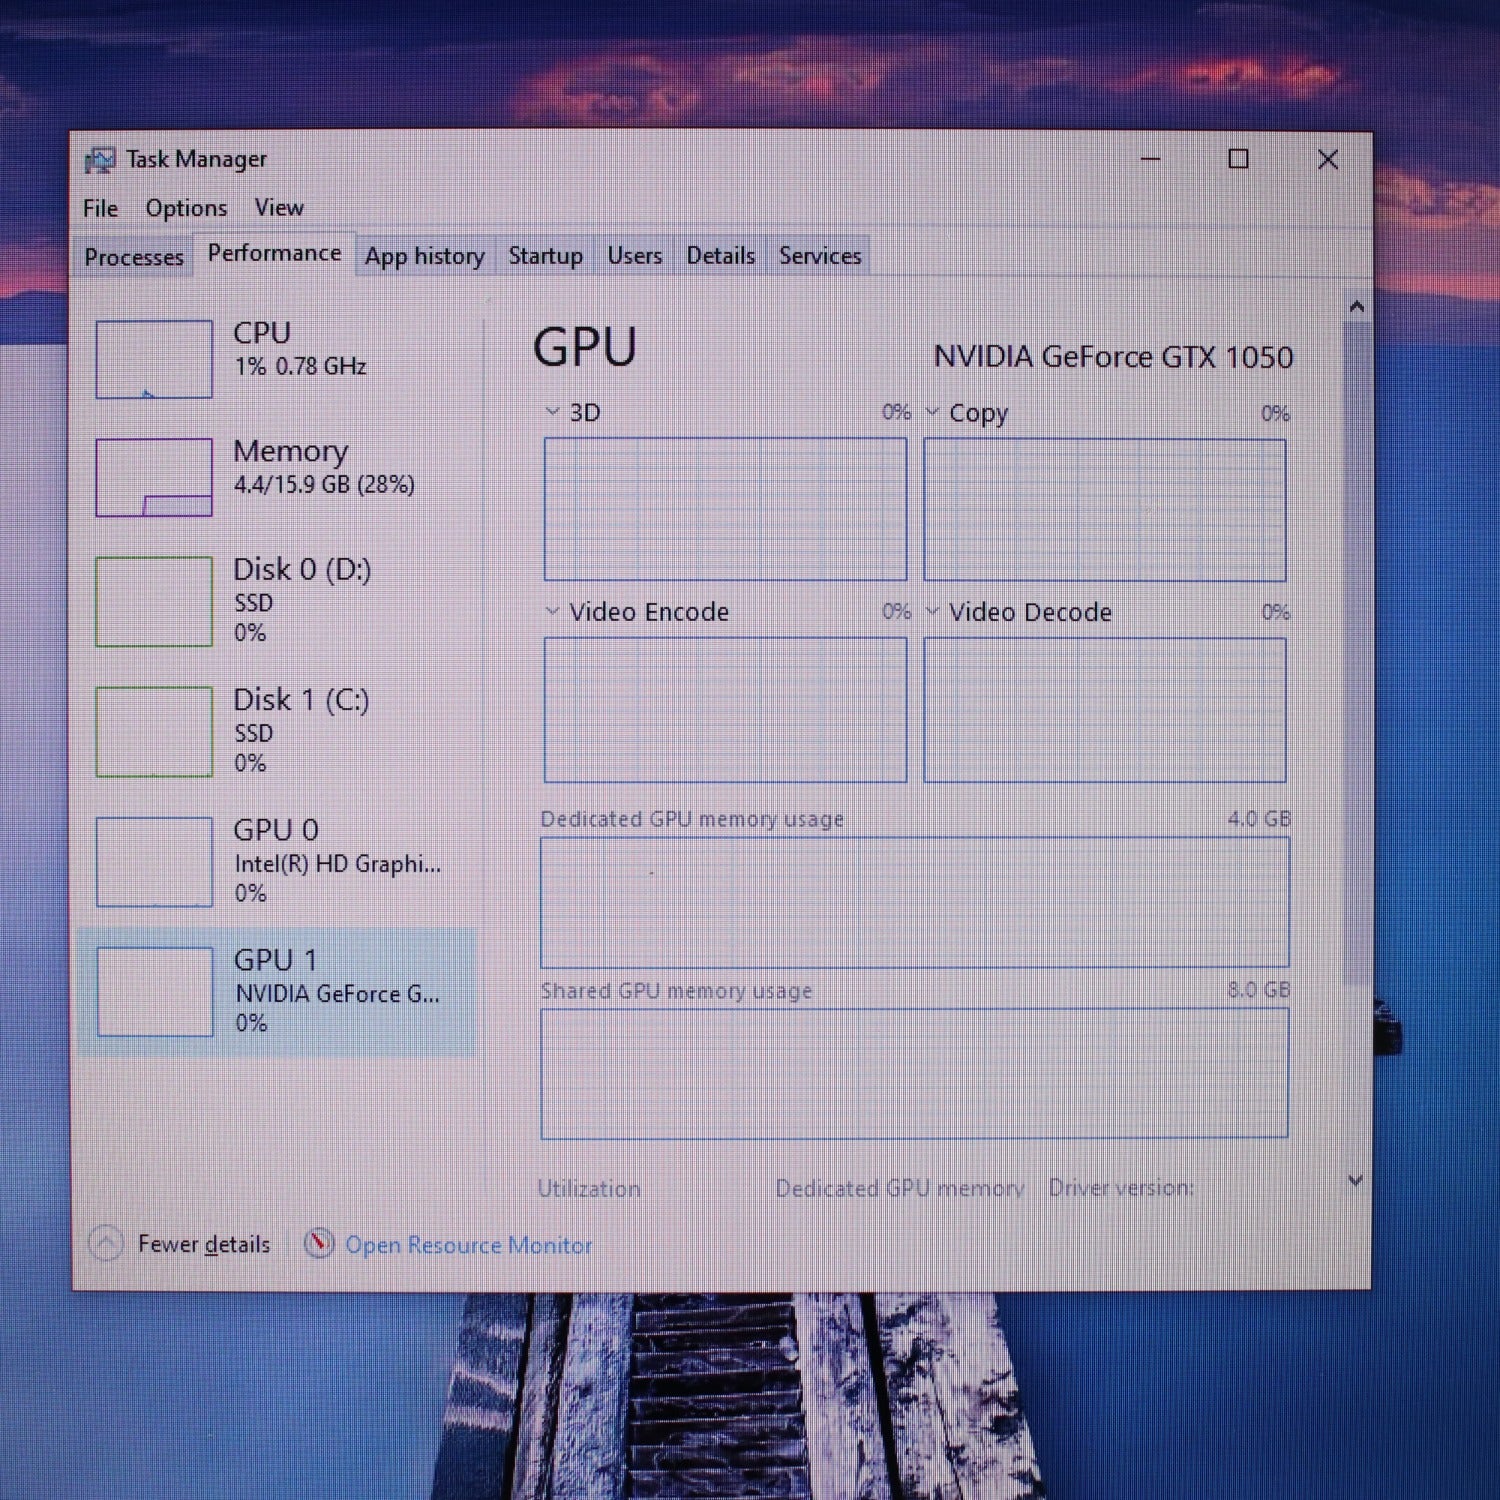Open the View menu

click(x=279, y=208)
